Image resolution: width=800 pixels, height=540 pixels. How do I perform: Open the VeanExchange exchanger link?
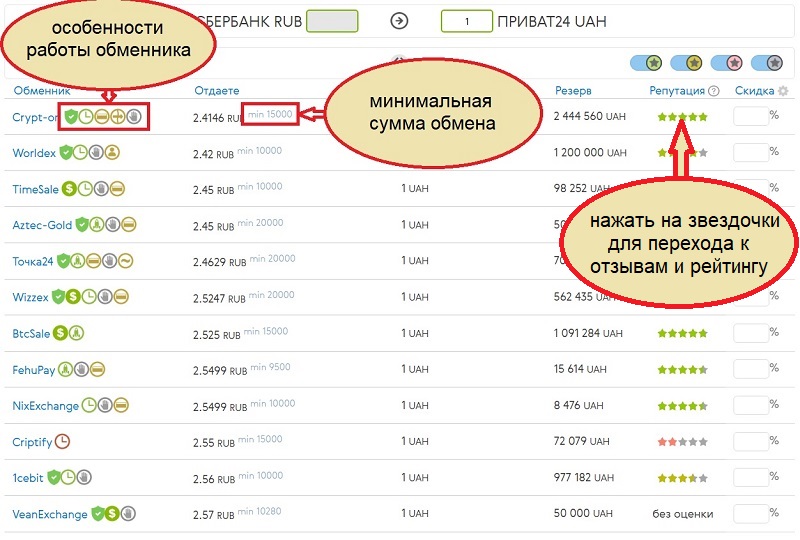tap(50, 514)
